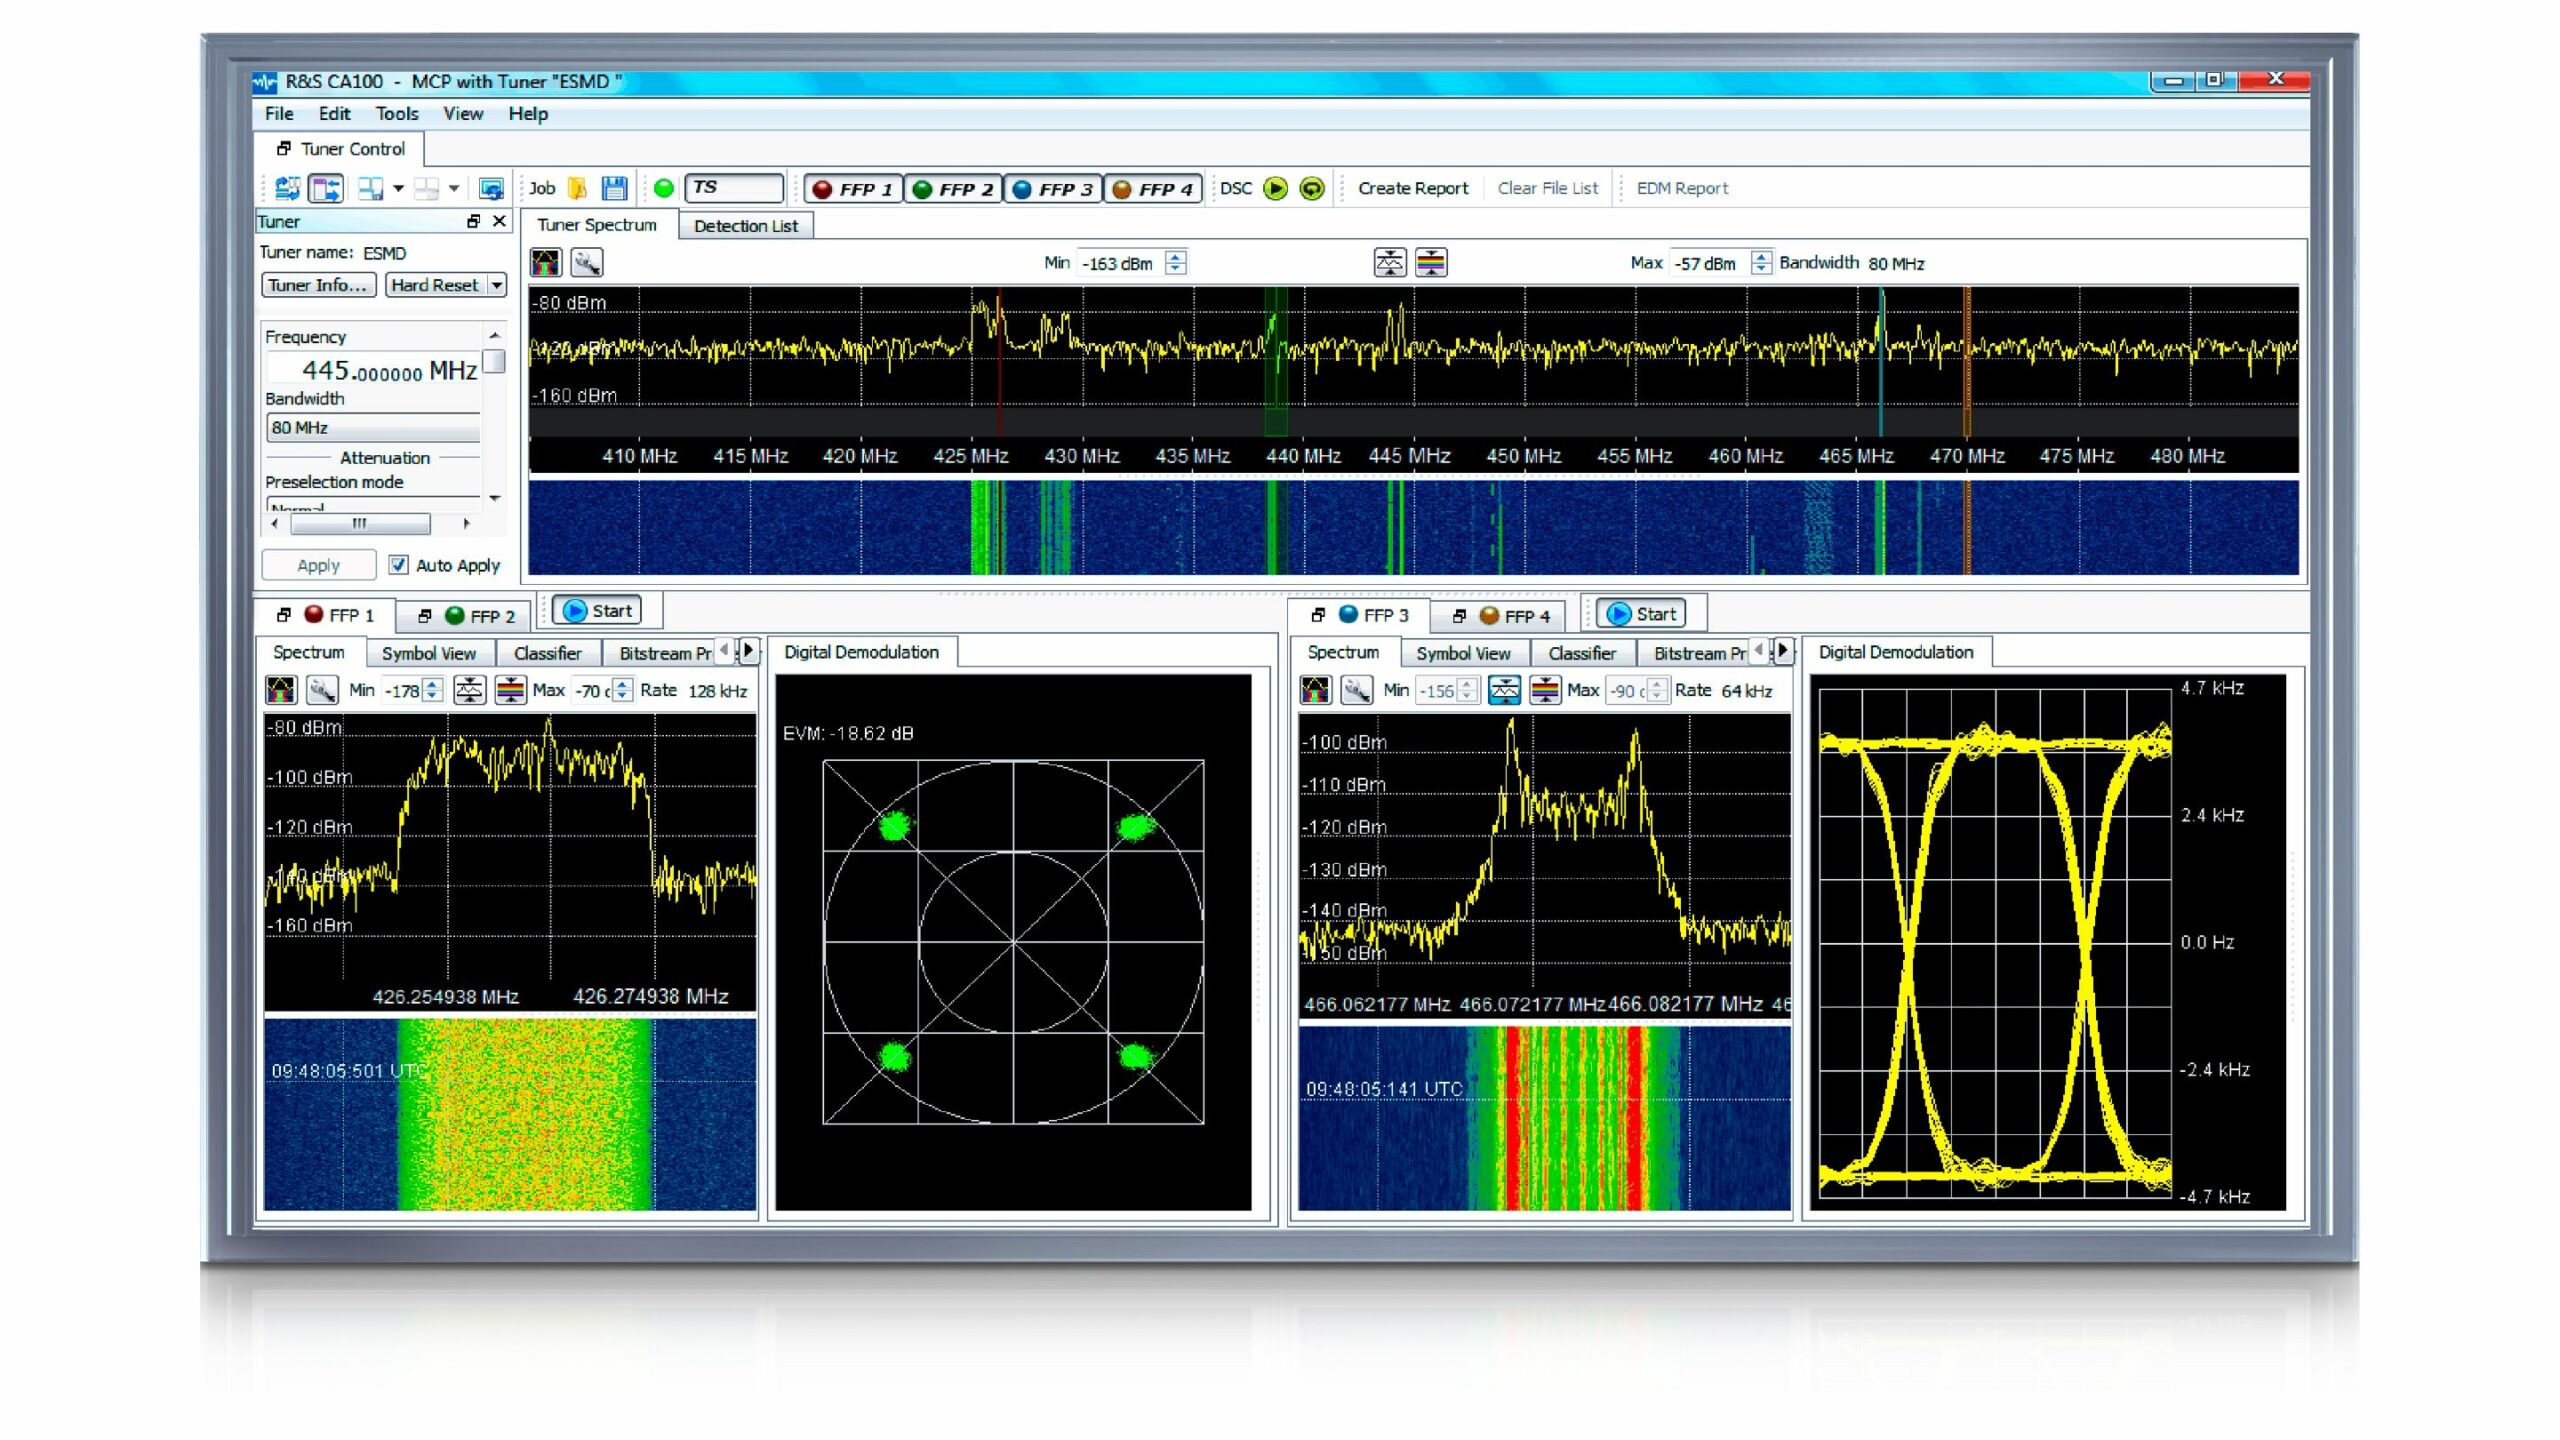
Task: Toggle the FFP 2 channel button in toolbar
Action: tap(953, 188)
